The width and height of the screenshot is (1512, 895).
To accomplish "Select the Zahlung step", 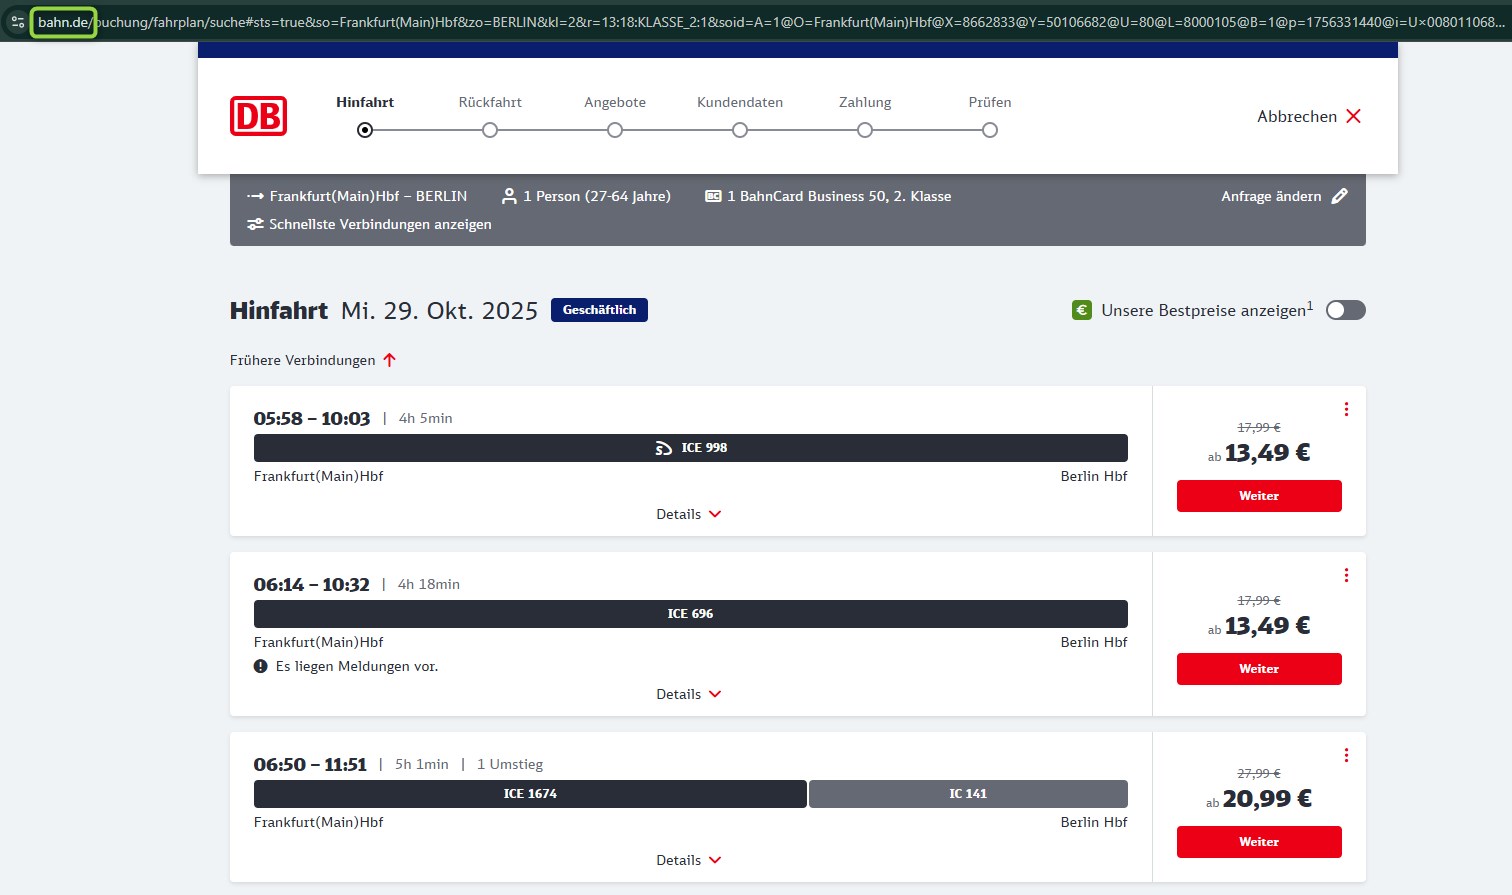I will pos(865,116).
